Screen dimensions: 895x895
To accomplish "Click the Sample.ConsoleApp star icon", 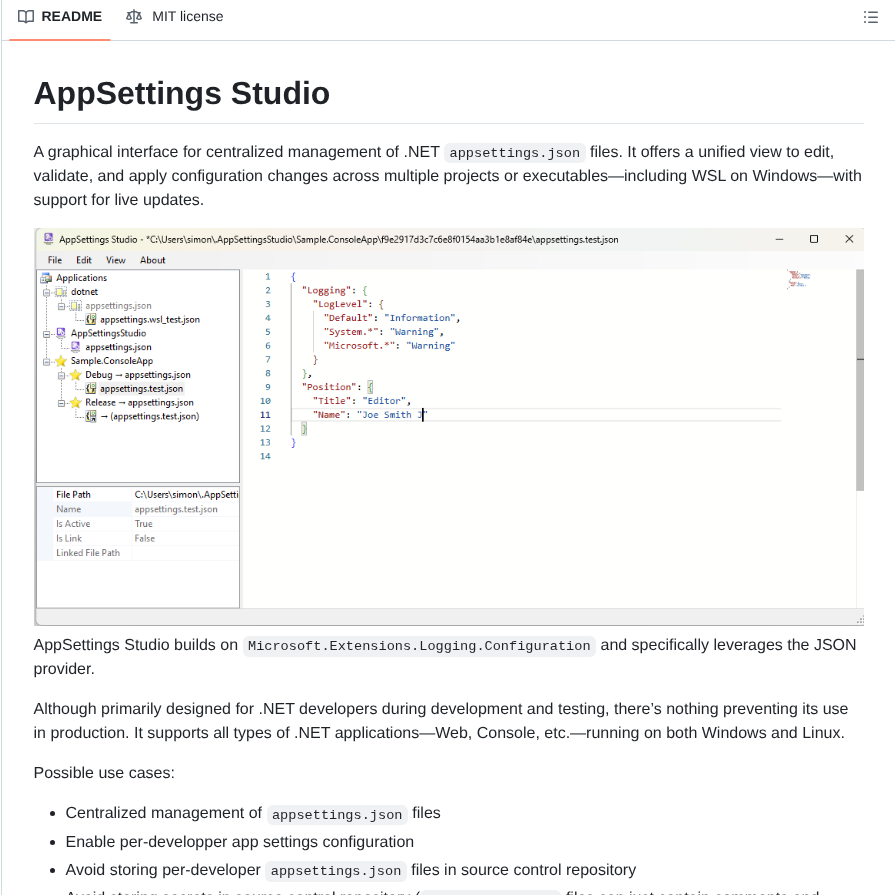I will (61, 361).
